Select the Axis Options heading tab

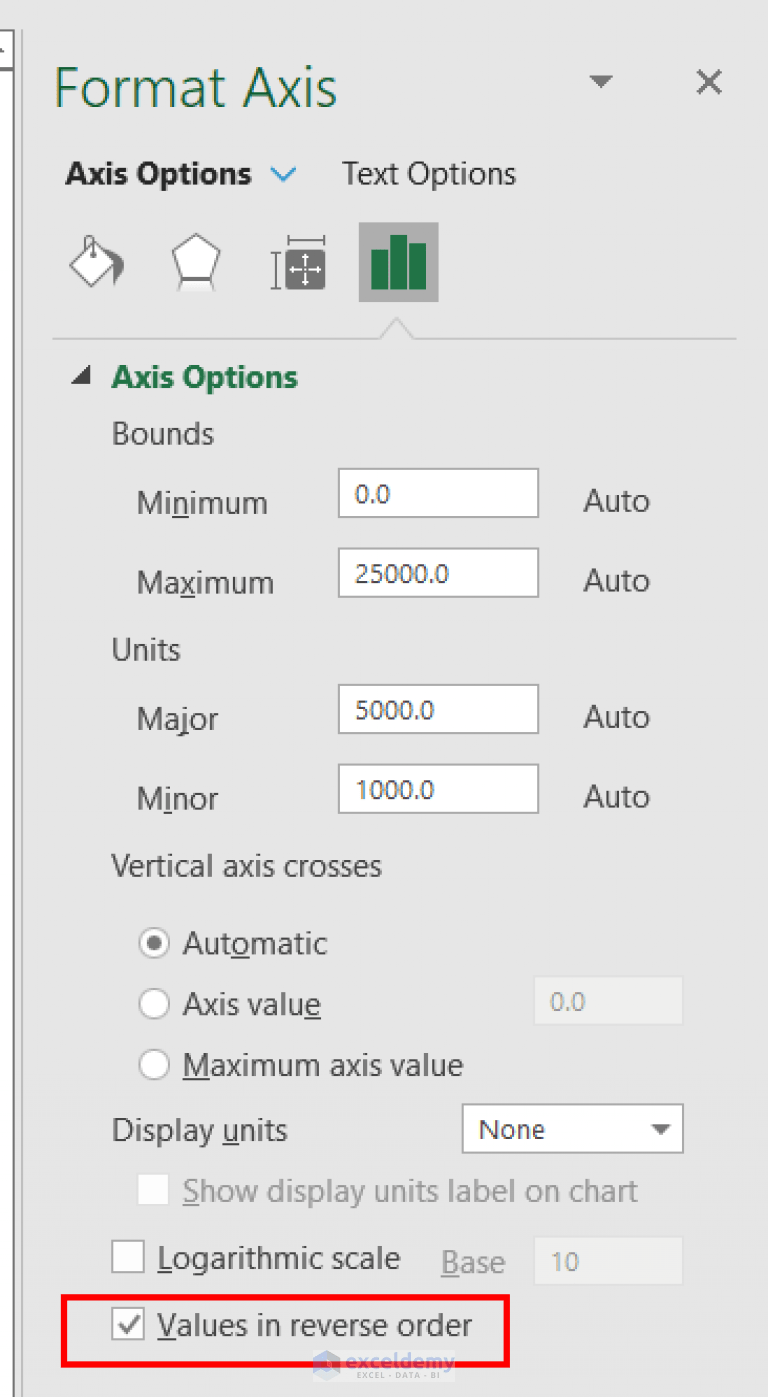tap(158, 174)
